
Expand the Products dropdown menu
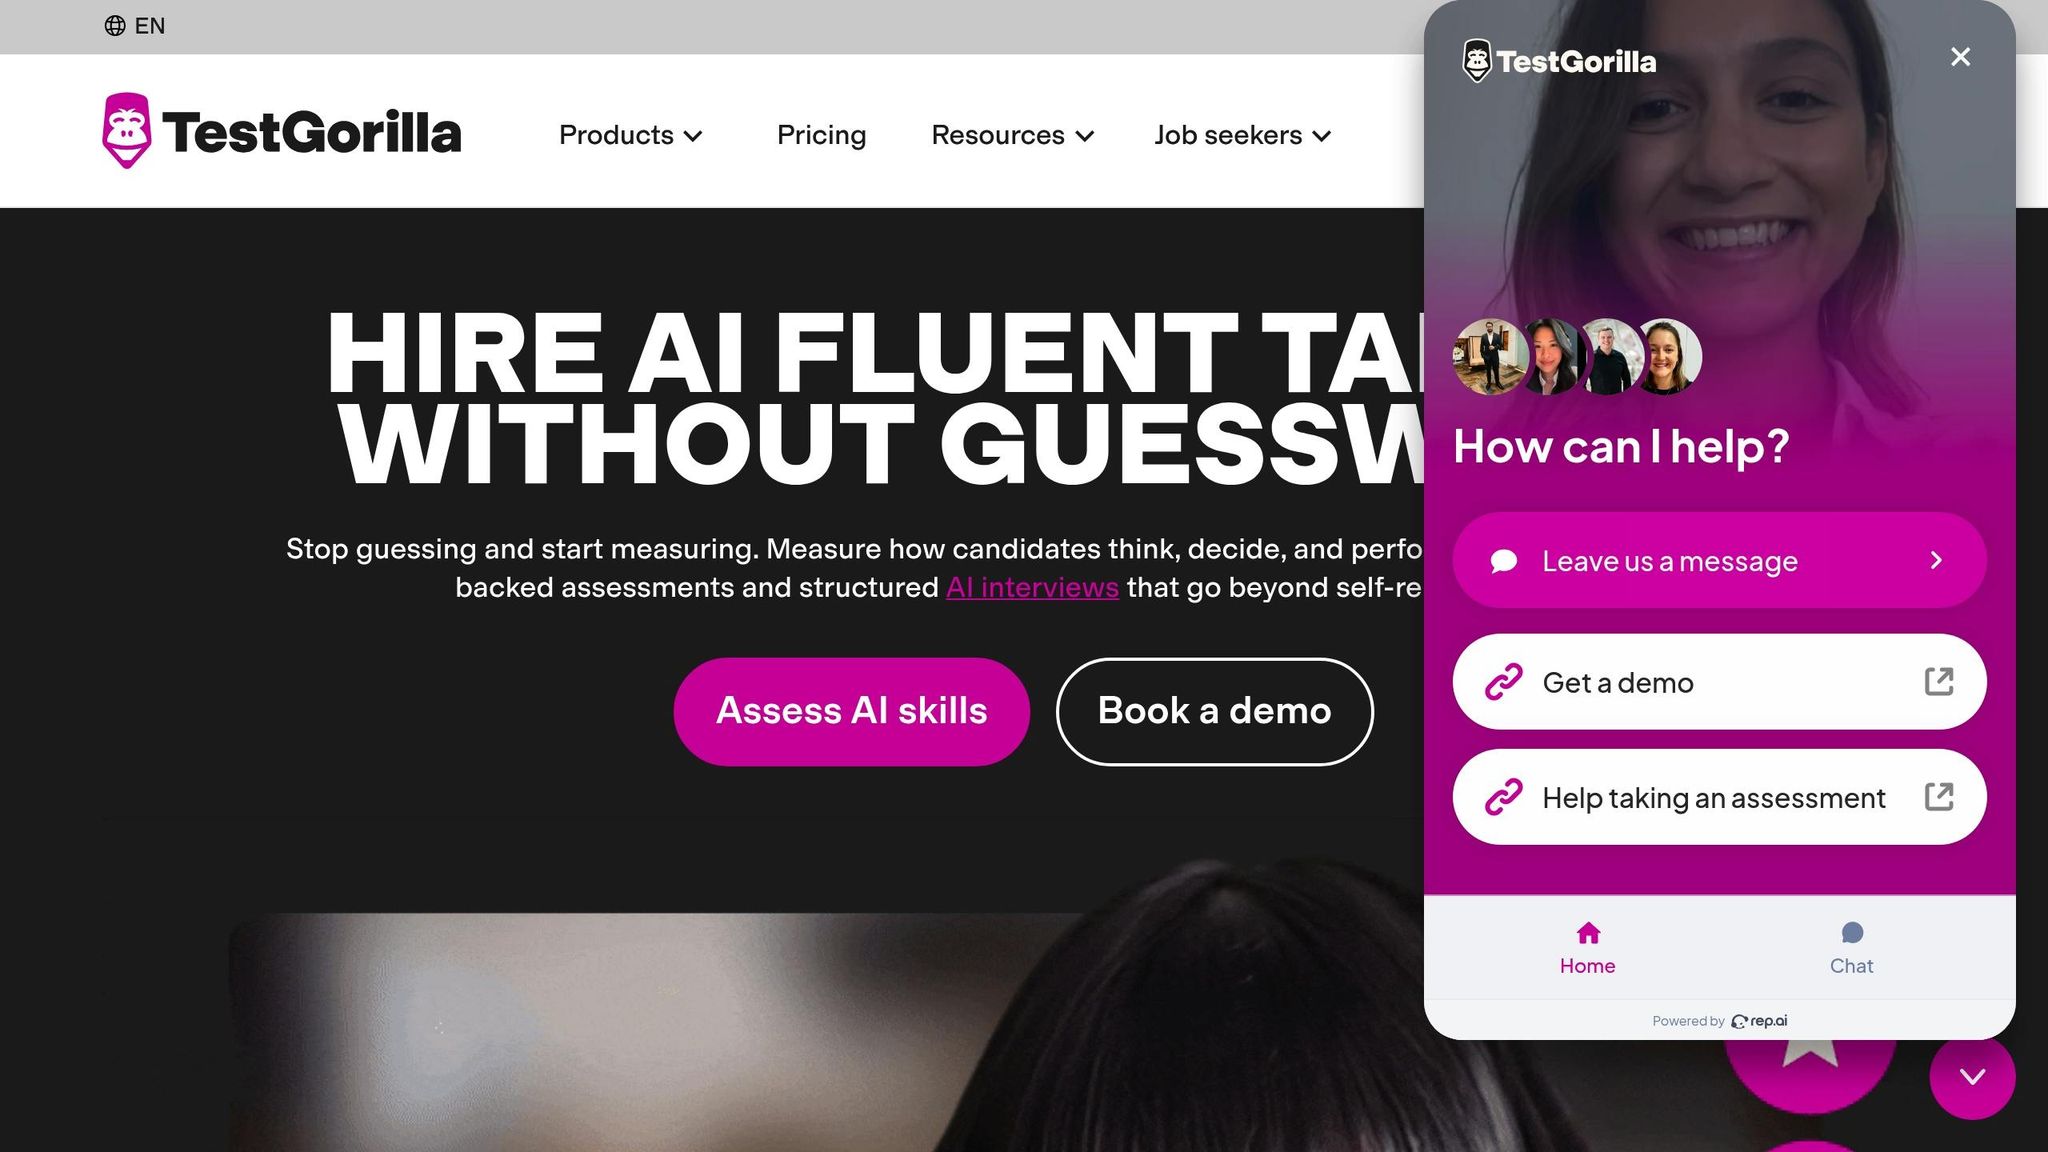tap(631, 135)
